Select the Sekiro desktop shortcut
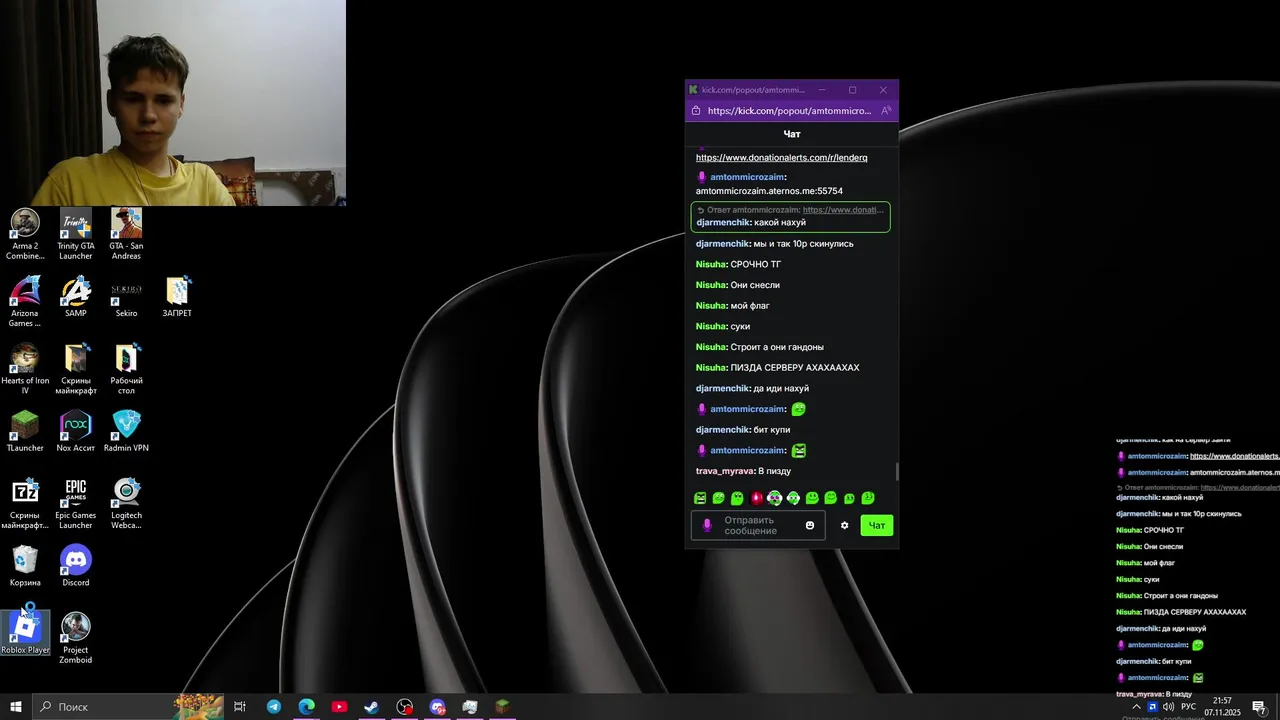 tap(126, 296)
